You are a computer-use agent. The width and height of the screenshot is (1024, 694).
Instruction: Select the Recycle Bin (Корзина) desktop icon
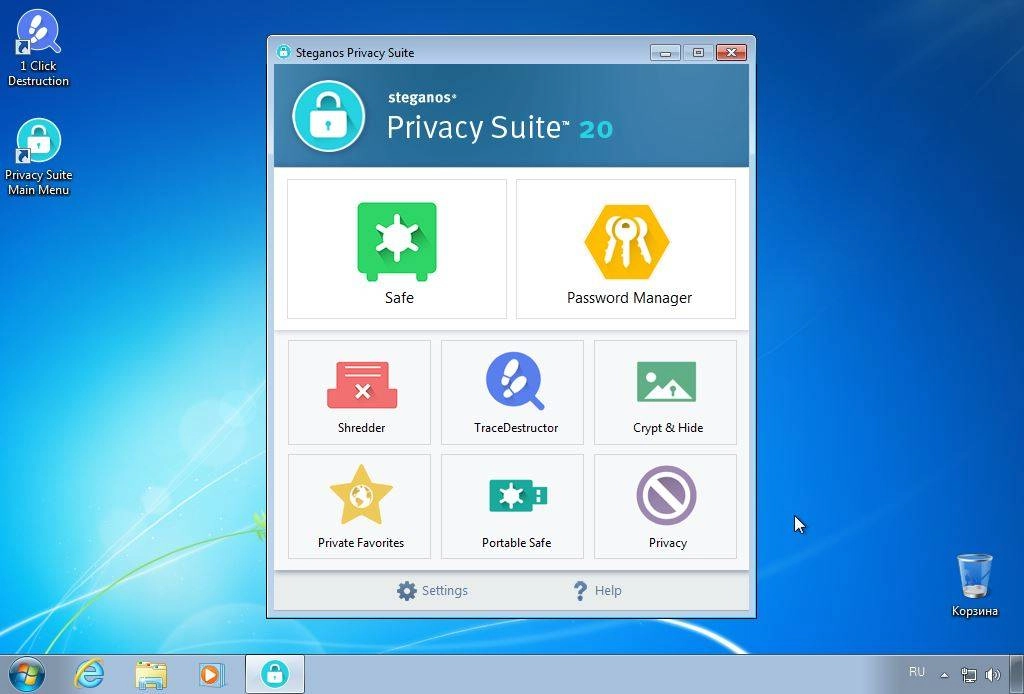[974, 585]
